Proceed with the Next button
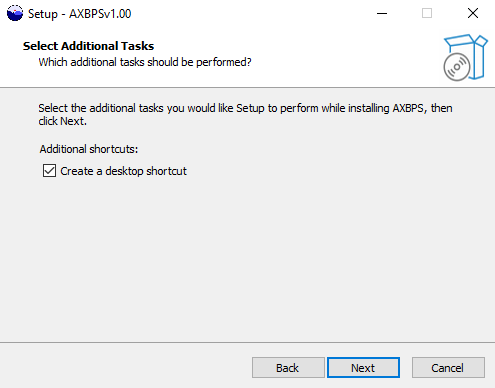This screenshot has width=495, height=388. (x=363, y=368)
